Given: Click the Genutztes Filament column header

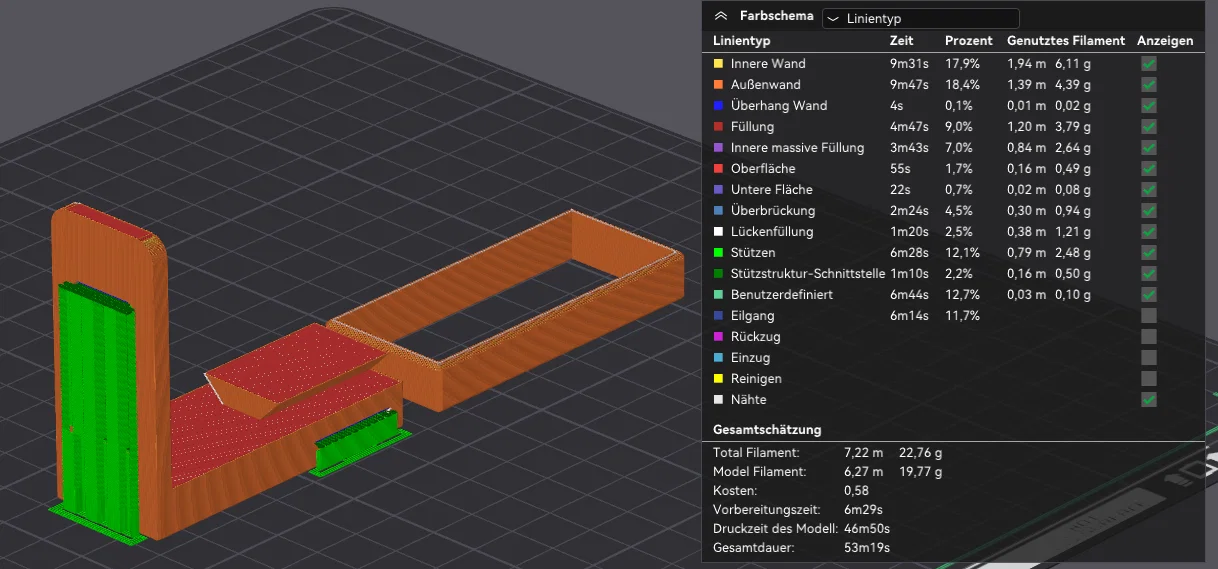Looking at the screenshot, I should tap(1066, 41).
